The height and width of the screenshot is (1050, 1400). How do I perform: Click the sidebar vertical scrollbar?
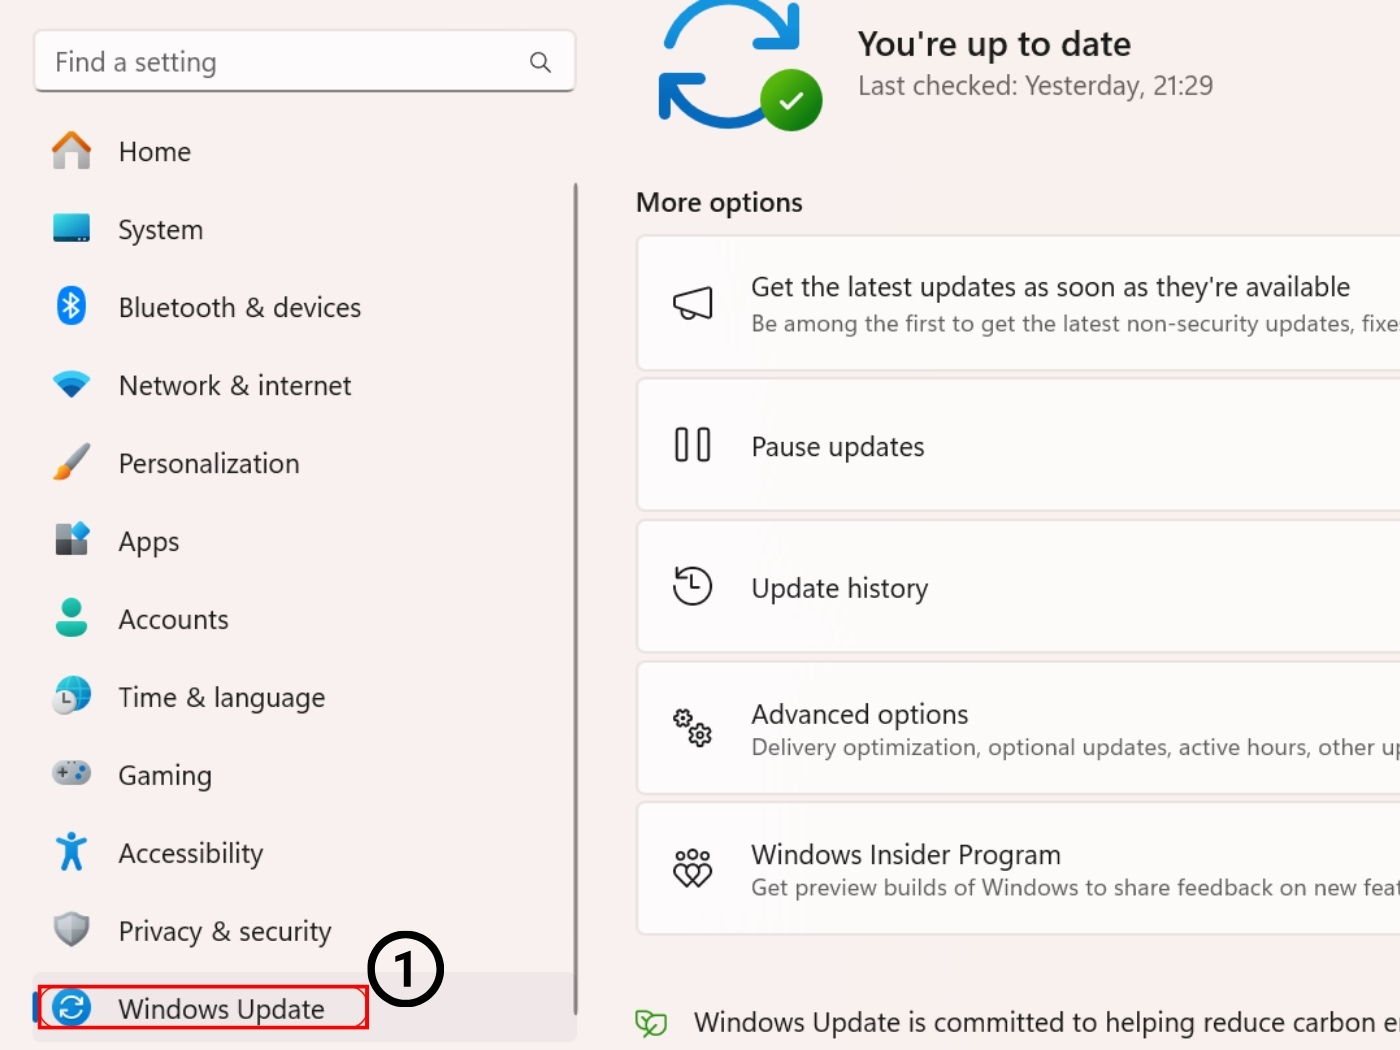click(575, 598)
